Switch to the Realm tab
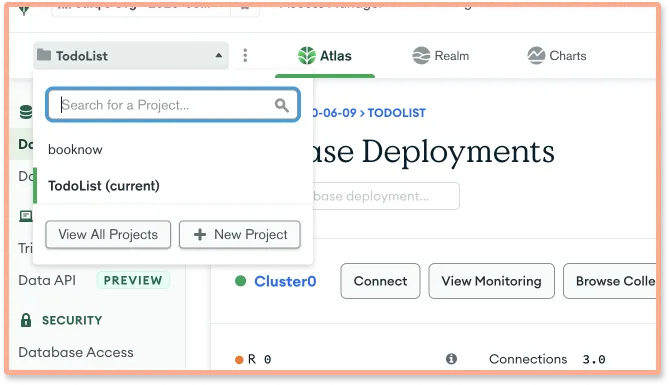 (440, 56)
